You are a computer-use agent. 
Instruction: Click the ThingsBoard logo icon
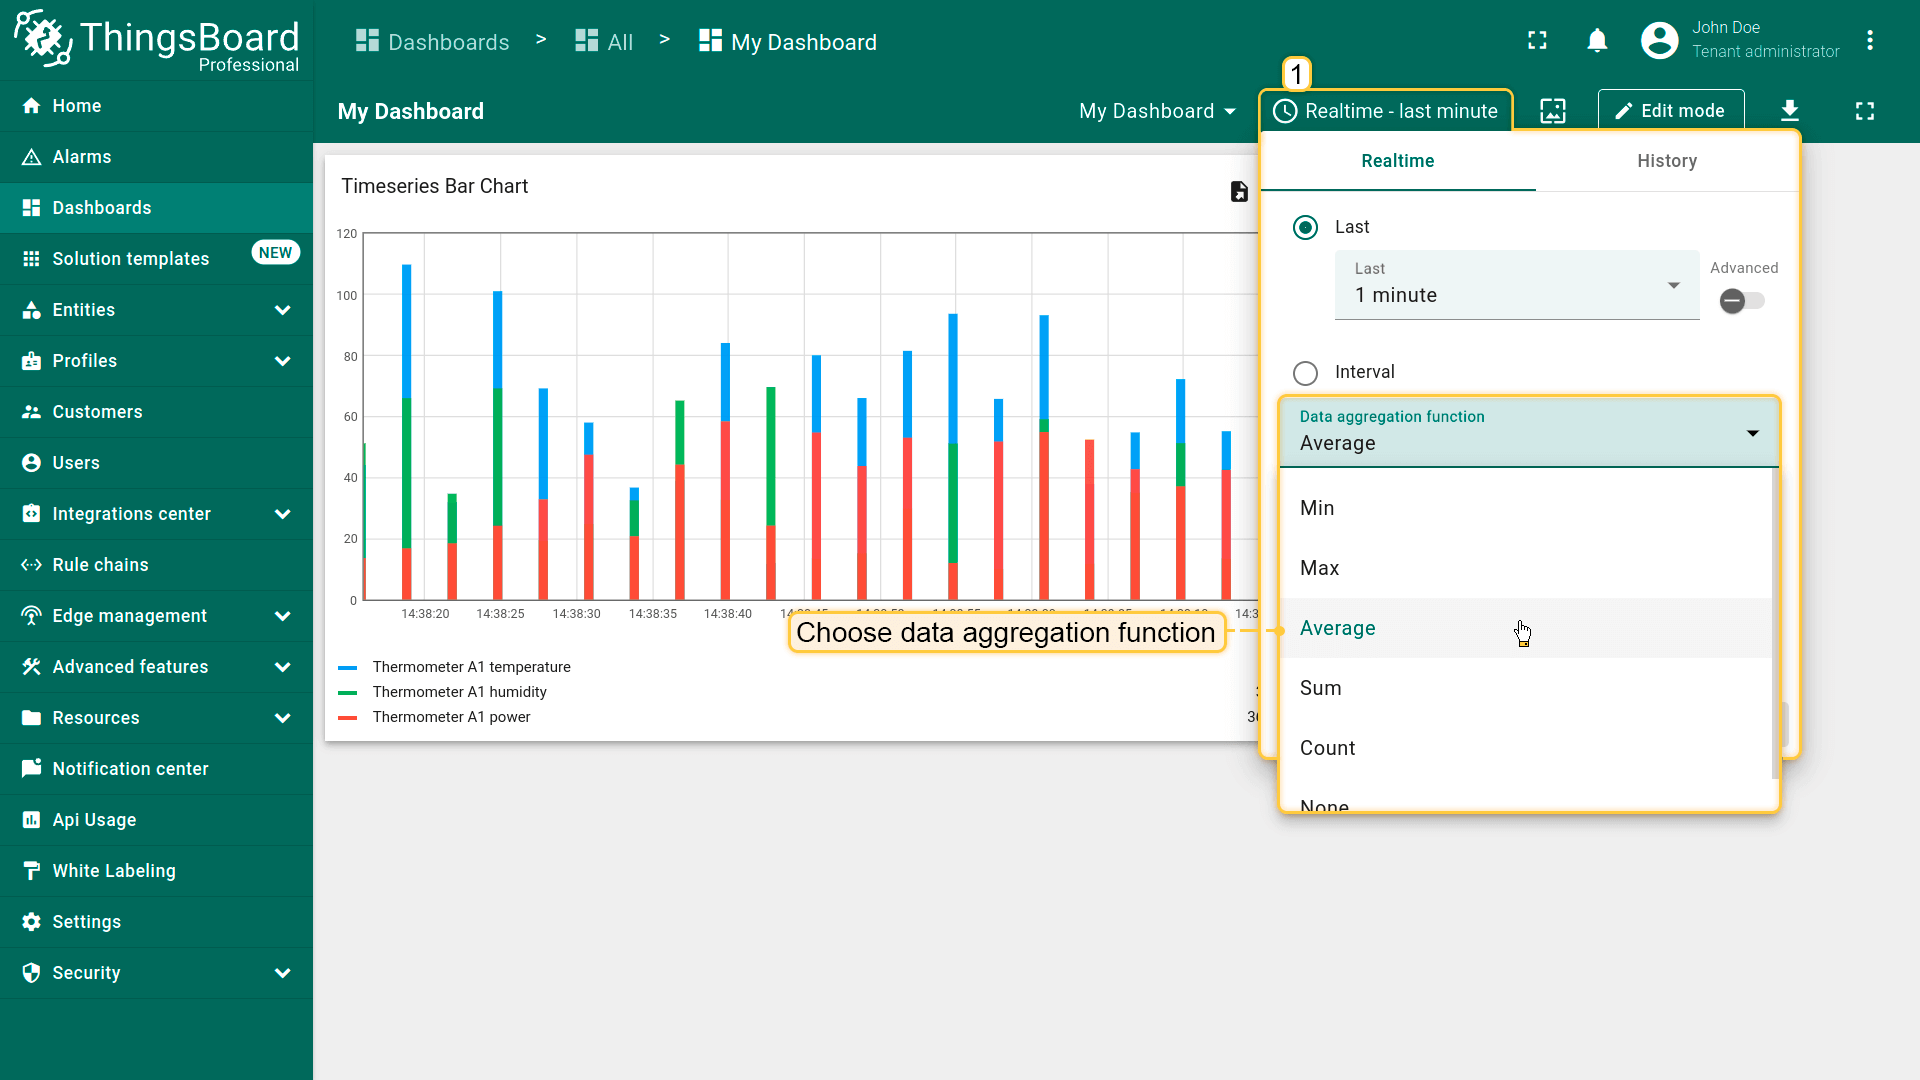tap(43, 38)
